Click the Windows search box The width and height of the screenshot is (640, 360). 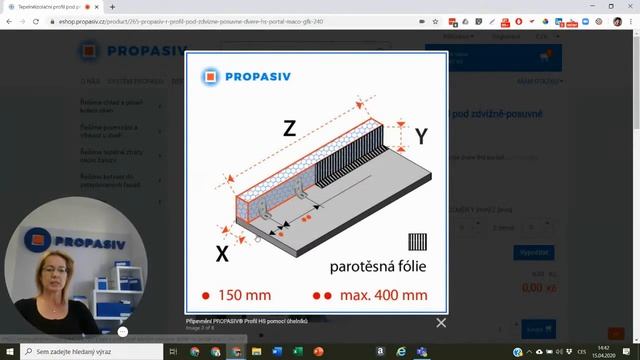point(91,351)
